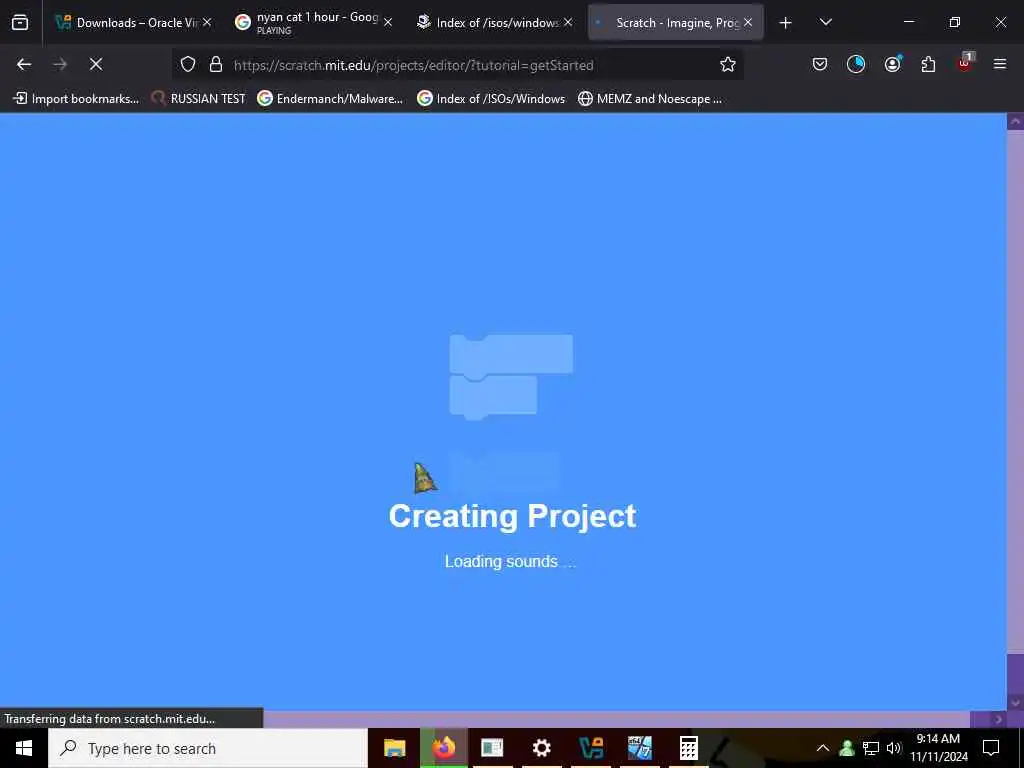Open Index of /ISOs/Windows bookmark
Screen dimensions: 1024x768
point(491,99)
